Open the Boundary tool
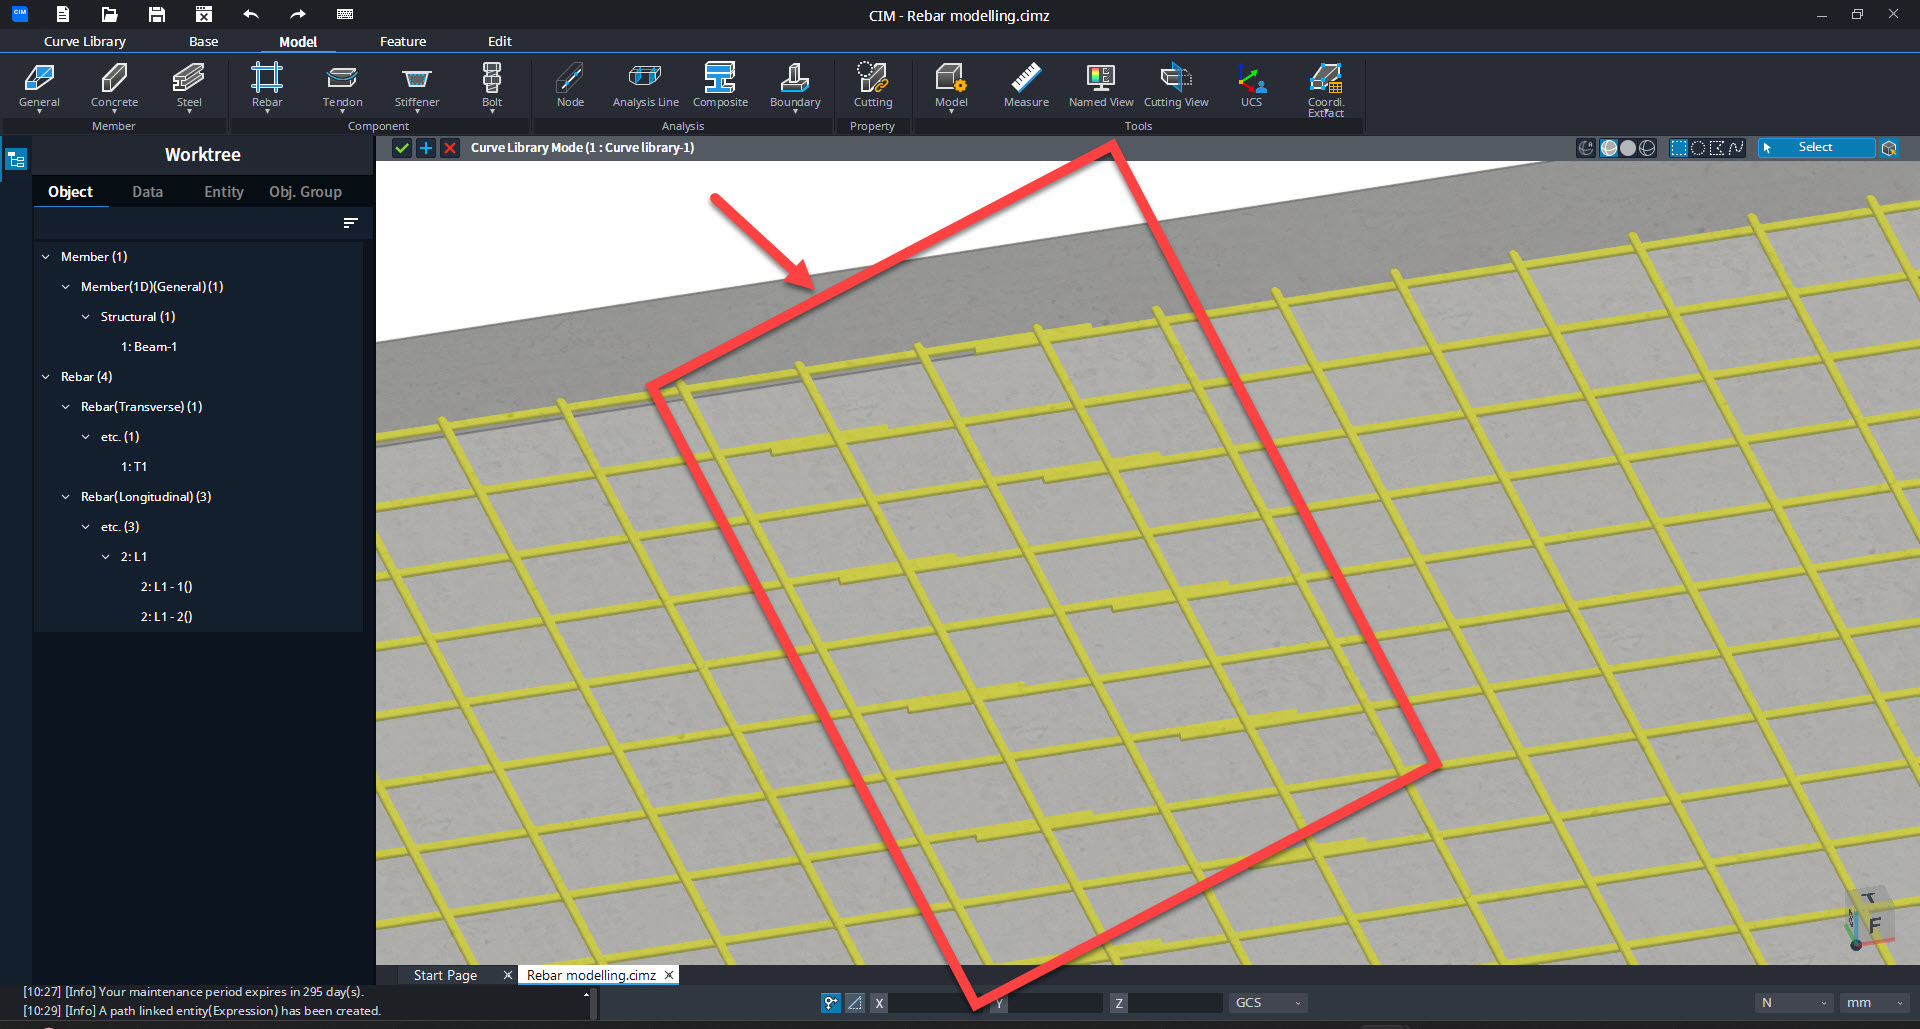 795,86
